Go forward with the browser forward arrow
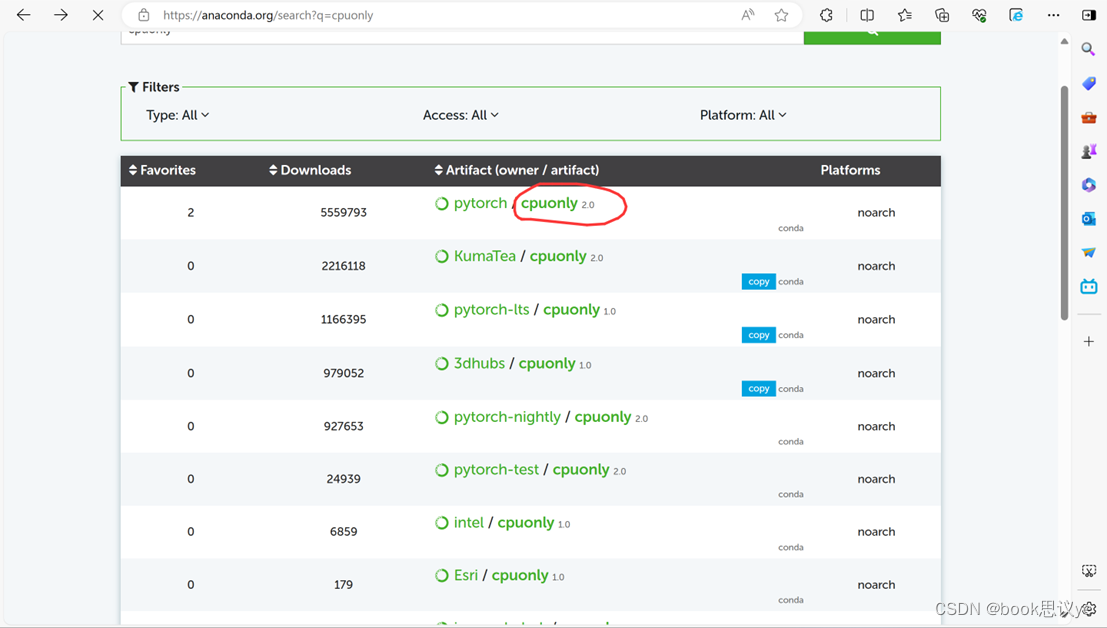 (x=61, y=15)
